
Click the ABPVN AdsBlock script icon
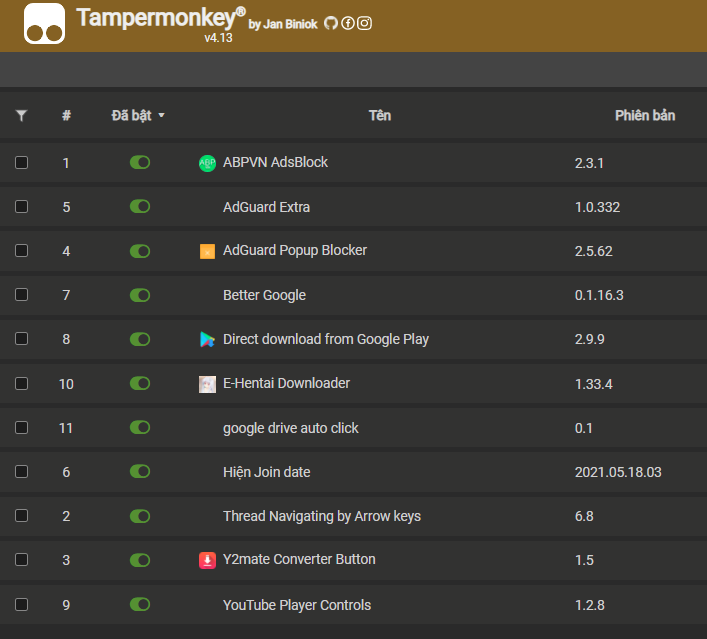click(207, 163)
